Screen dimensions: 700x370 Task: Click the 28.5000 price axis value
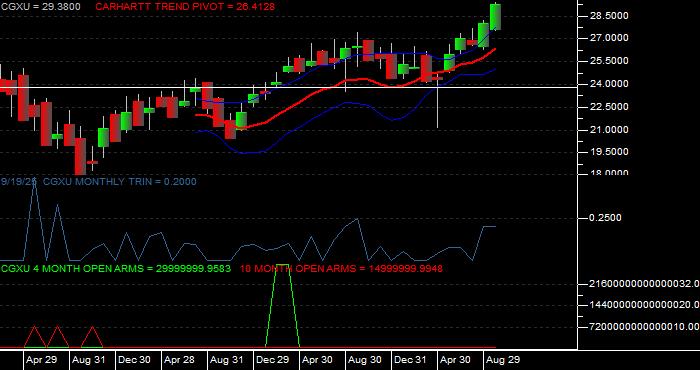pyautogui.click(x=609, y=16)
